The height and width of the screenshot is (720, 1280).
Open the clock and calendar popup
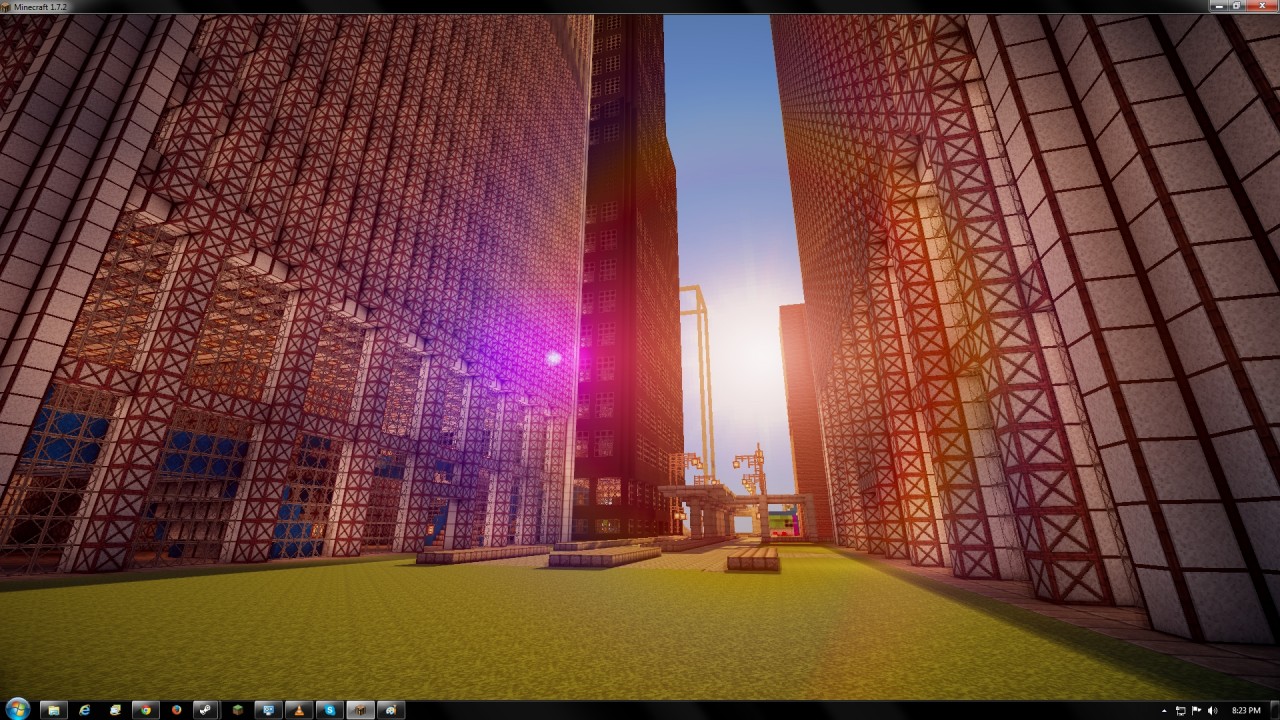[1246, 710]
